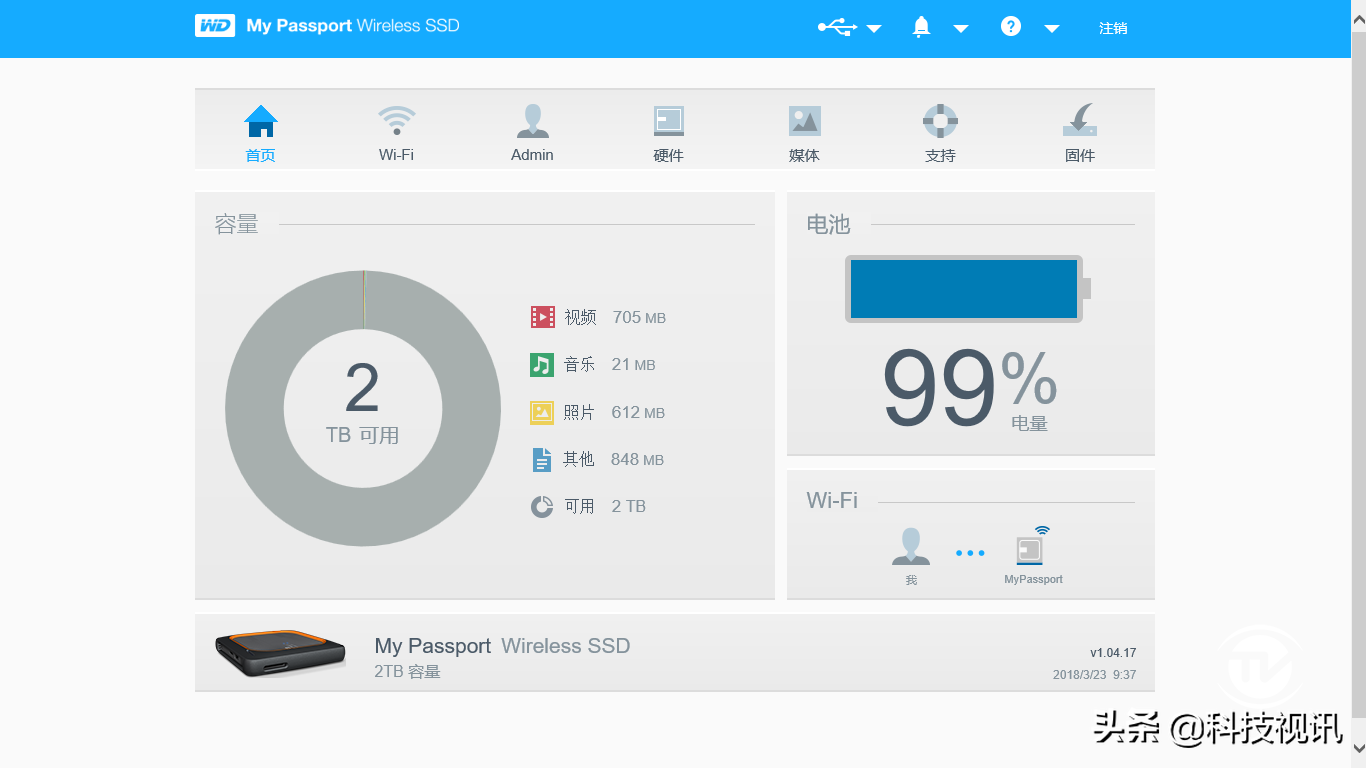Switch to the Admin tab label
Image resolution: width=1366 pixels, height=768 pixels.
[532, 155]
